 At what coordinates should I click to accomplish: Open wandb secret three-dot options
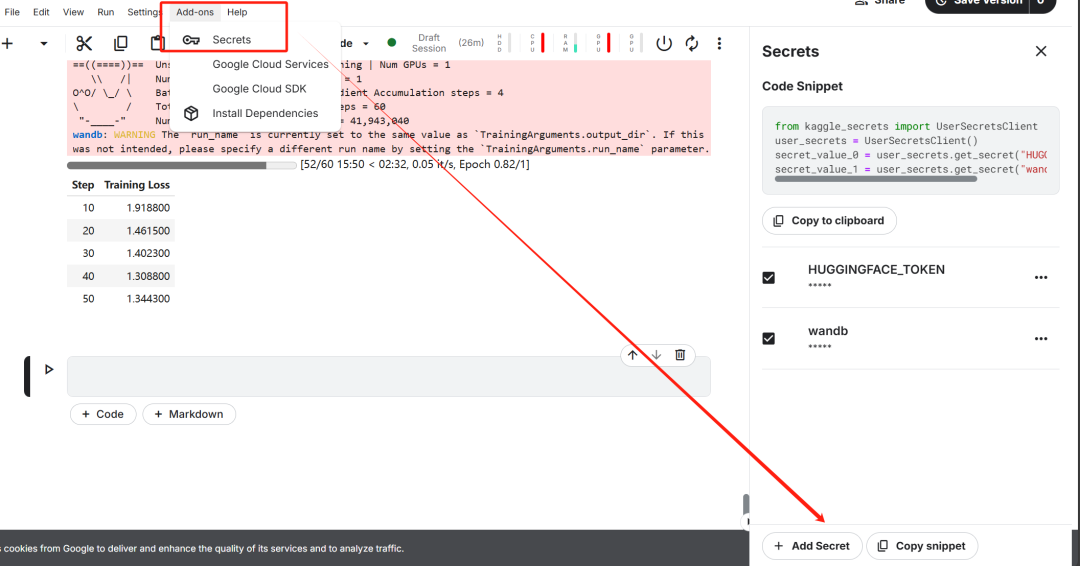[1041, 339]
